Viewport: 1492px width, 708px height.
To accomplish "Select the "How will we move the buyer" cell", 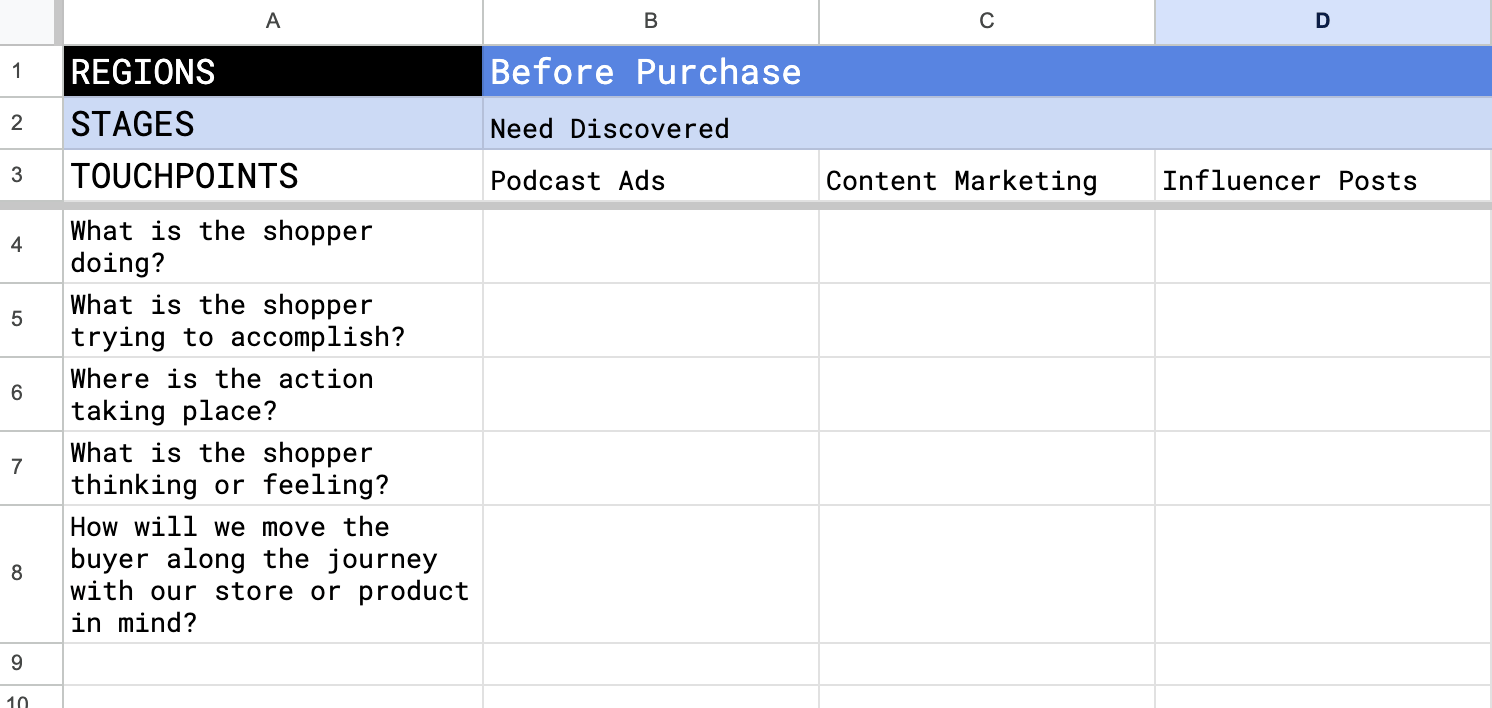I will coord(272,574).
